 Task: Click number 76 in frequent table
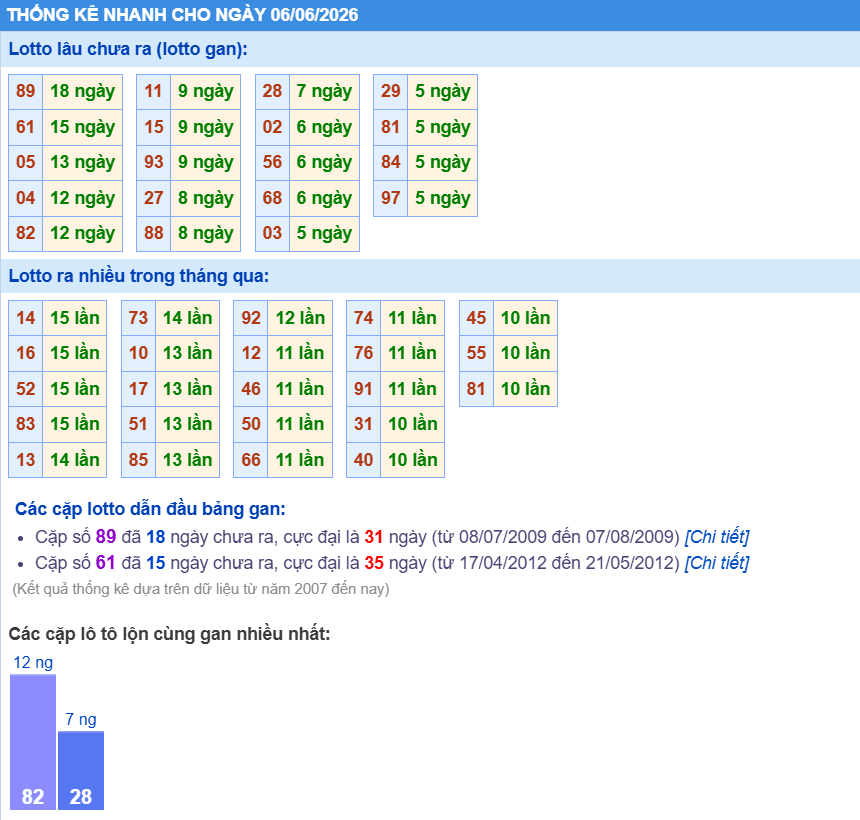coord(364,353)
